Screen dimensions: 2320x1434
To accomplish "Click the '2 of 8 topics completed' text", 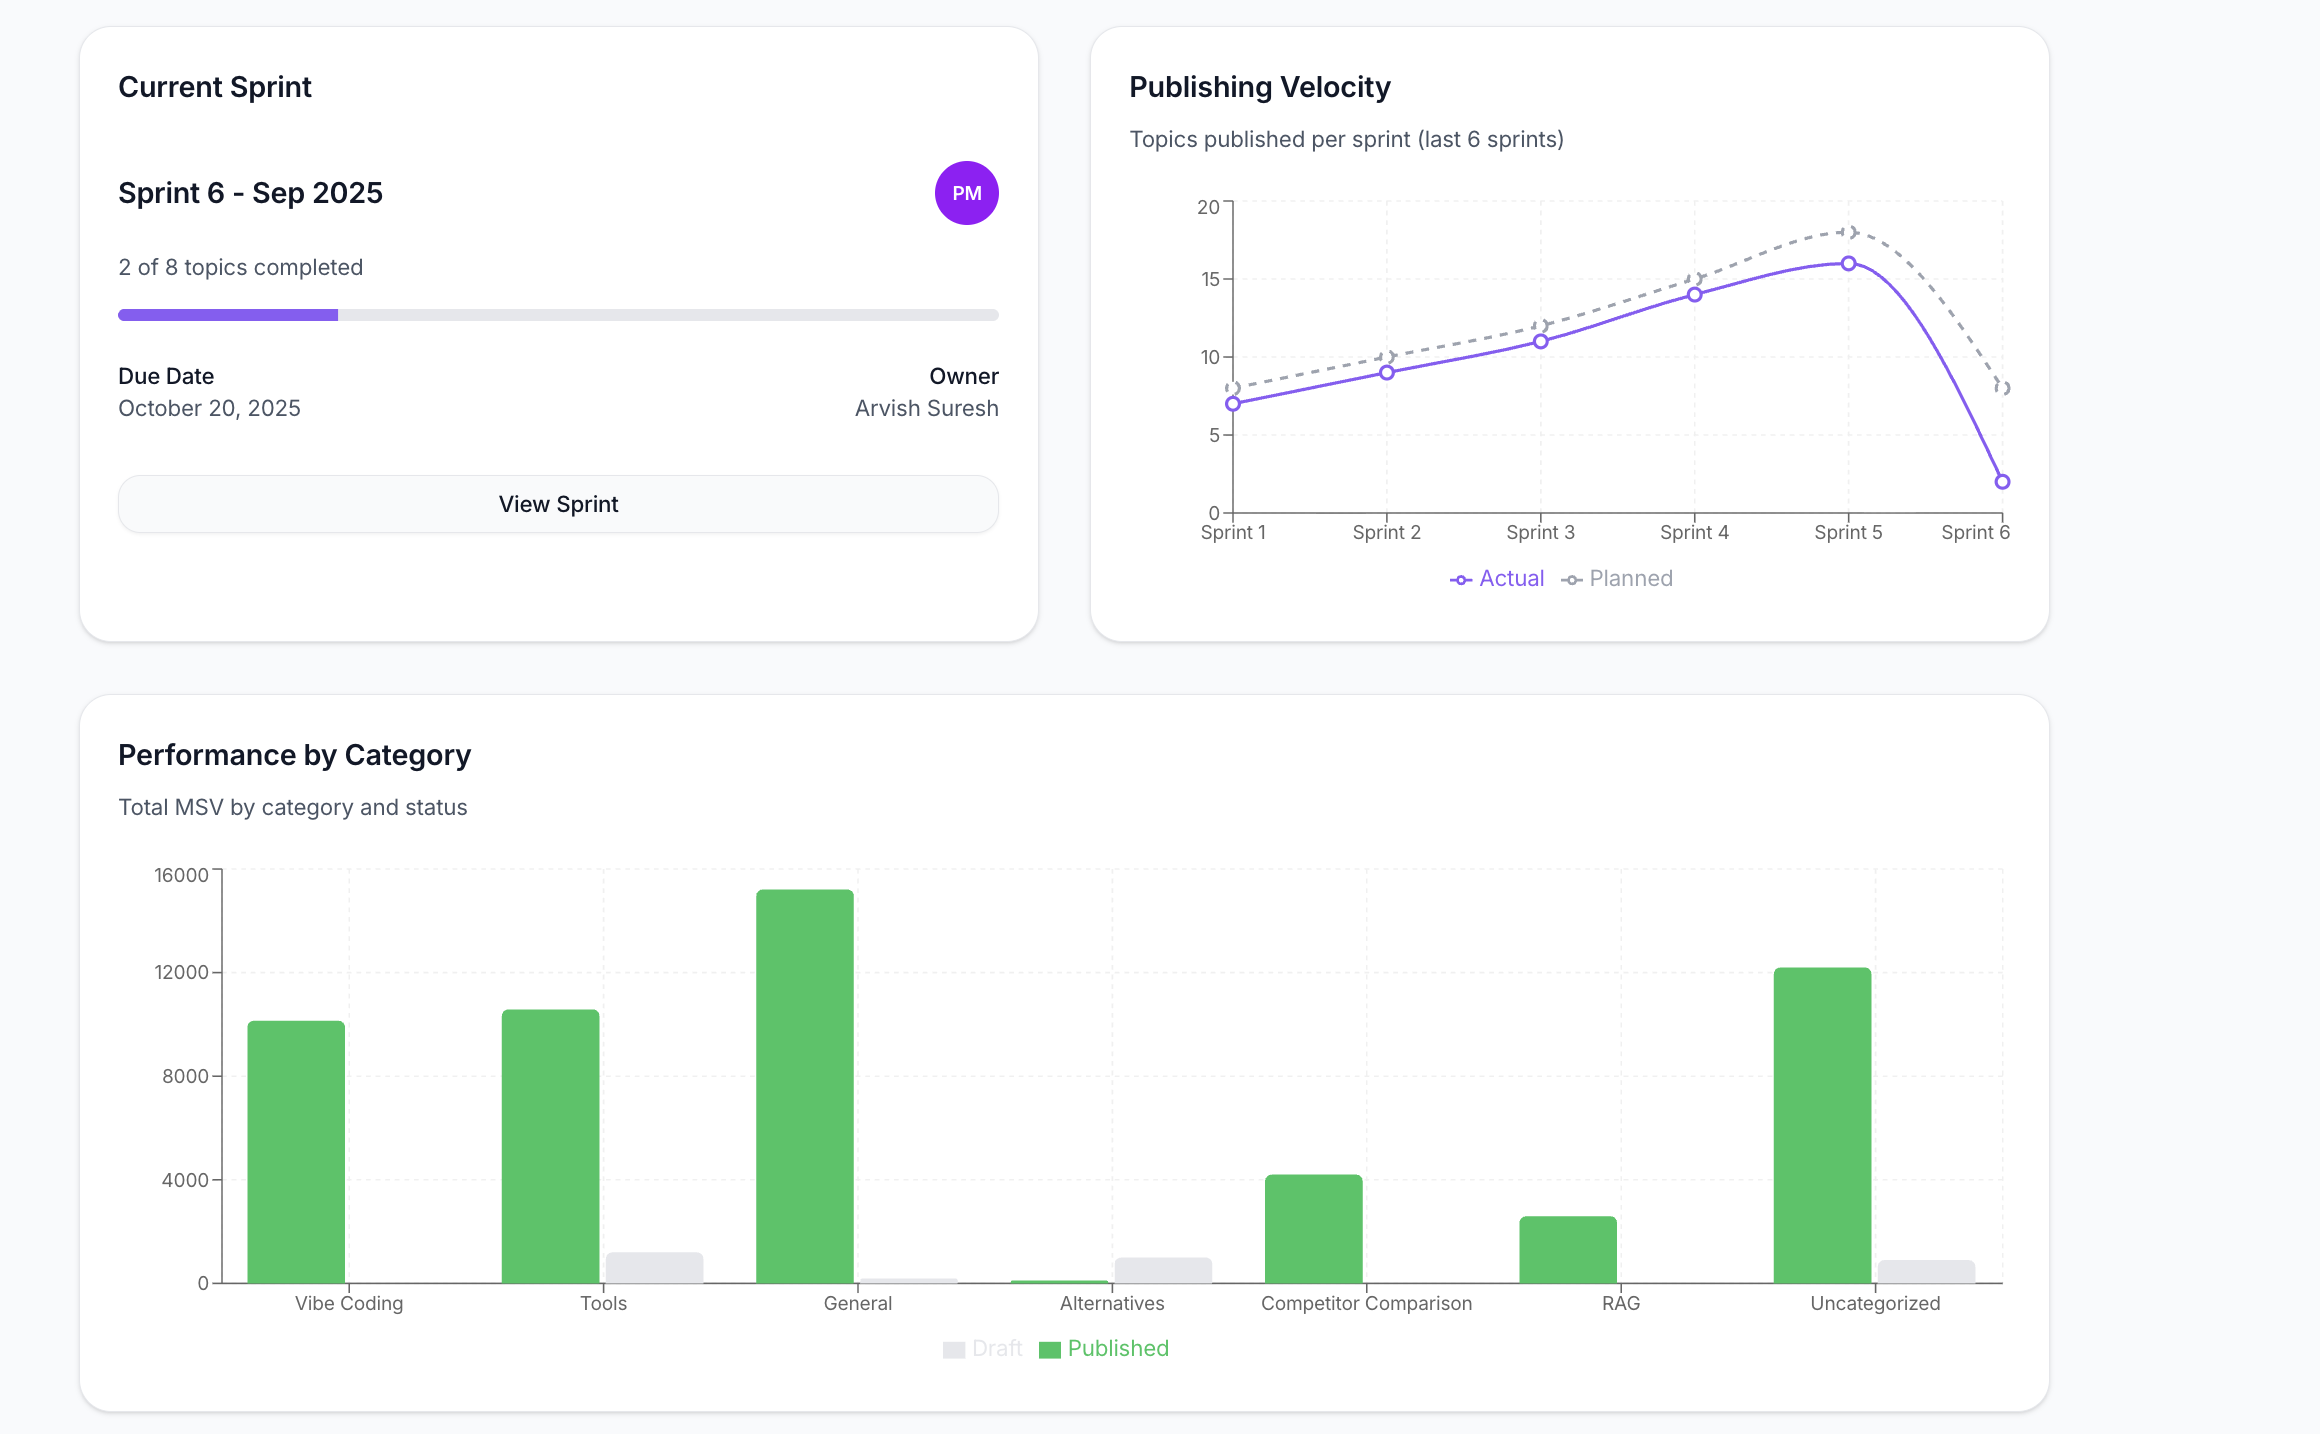I will (240, 268).
